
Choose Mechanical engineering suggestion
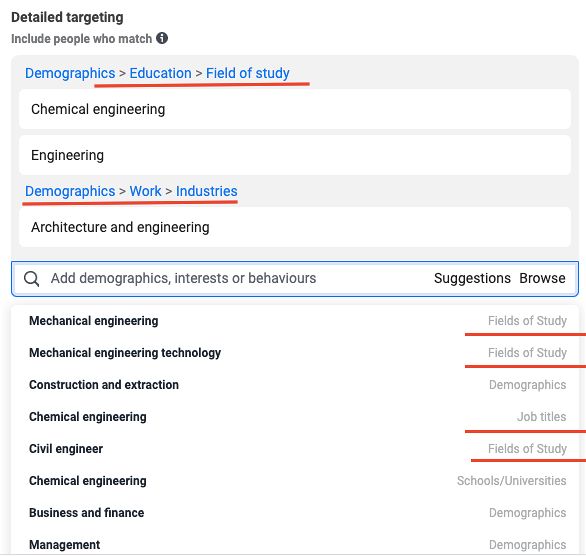point(294,321)
